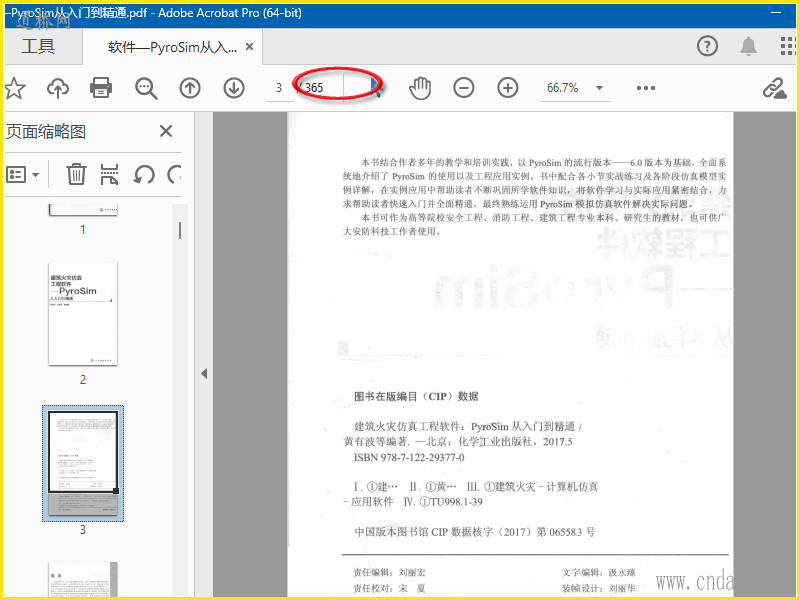The width and height of the screenshot is (800, 600).
Task: Add file to starred with star icon
Action: click(x=15, y=88)
